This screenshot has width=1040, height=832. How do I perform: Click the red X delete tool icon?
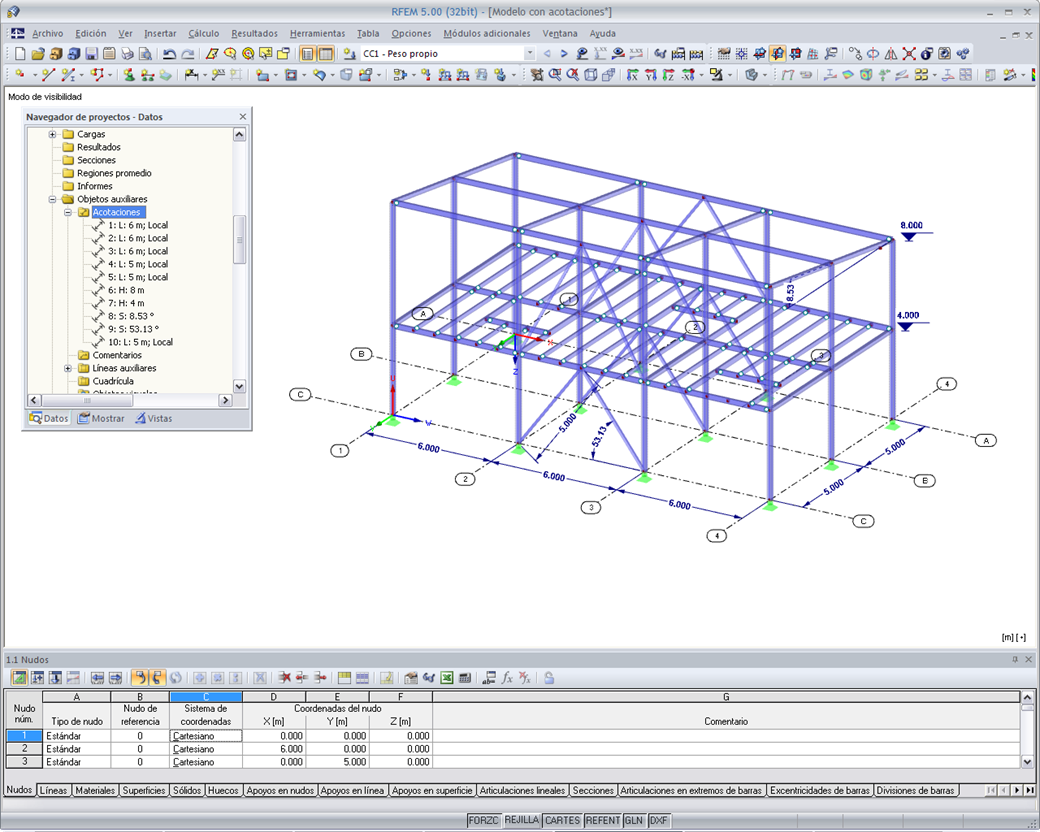[909, 54]
